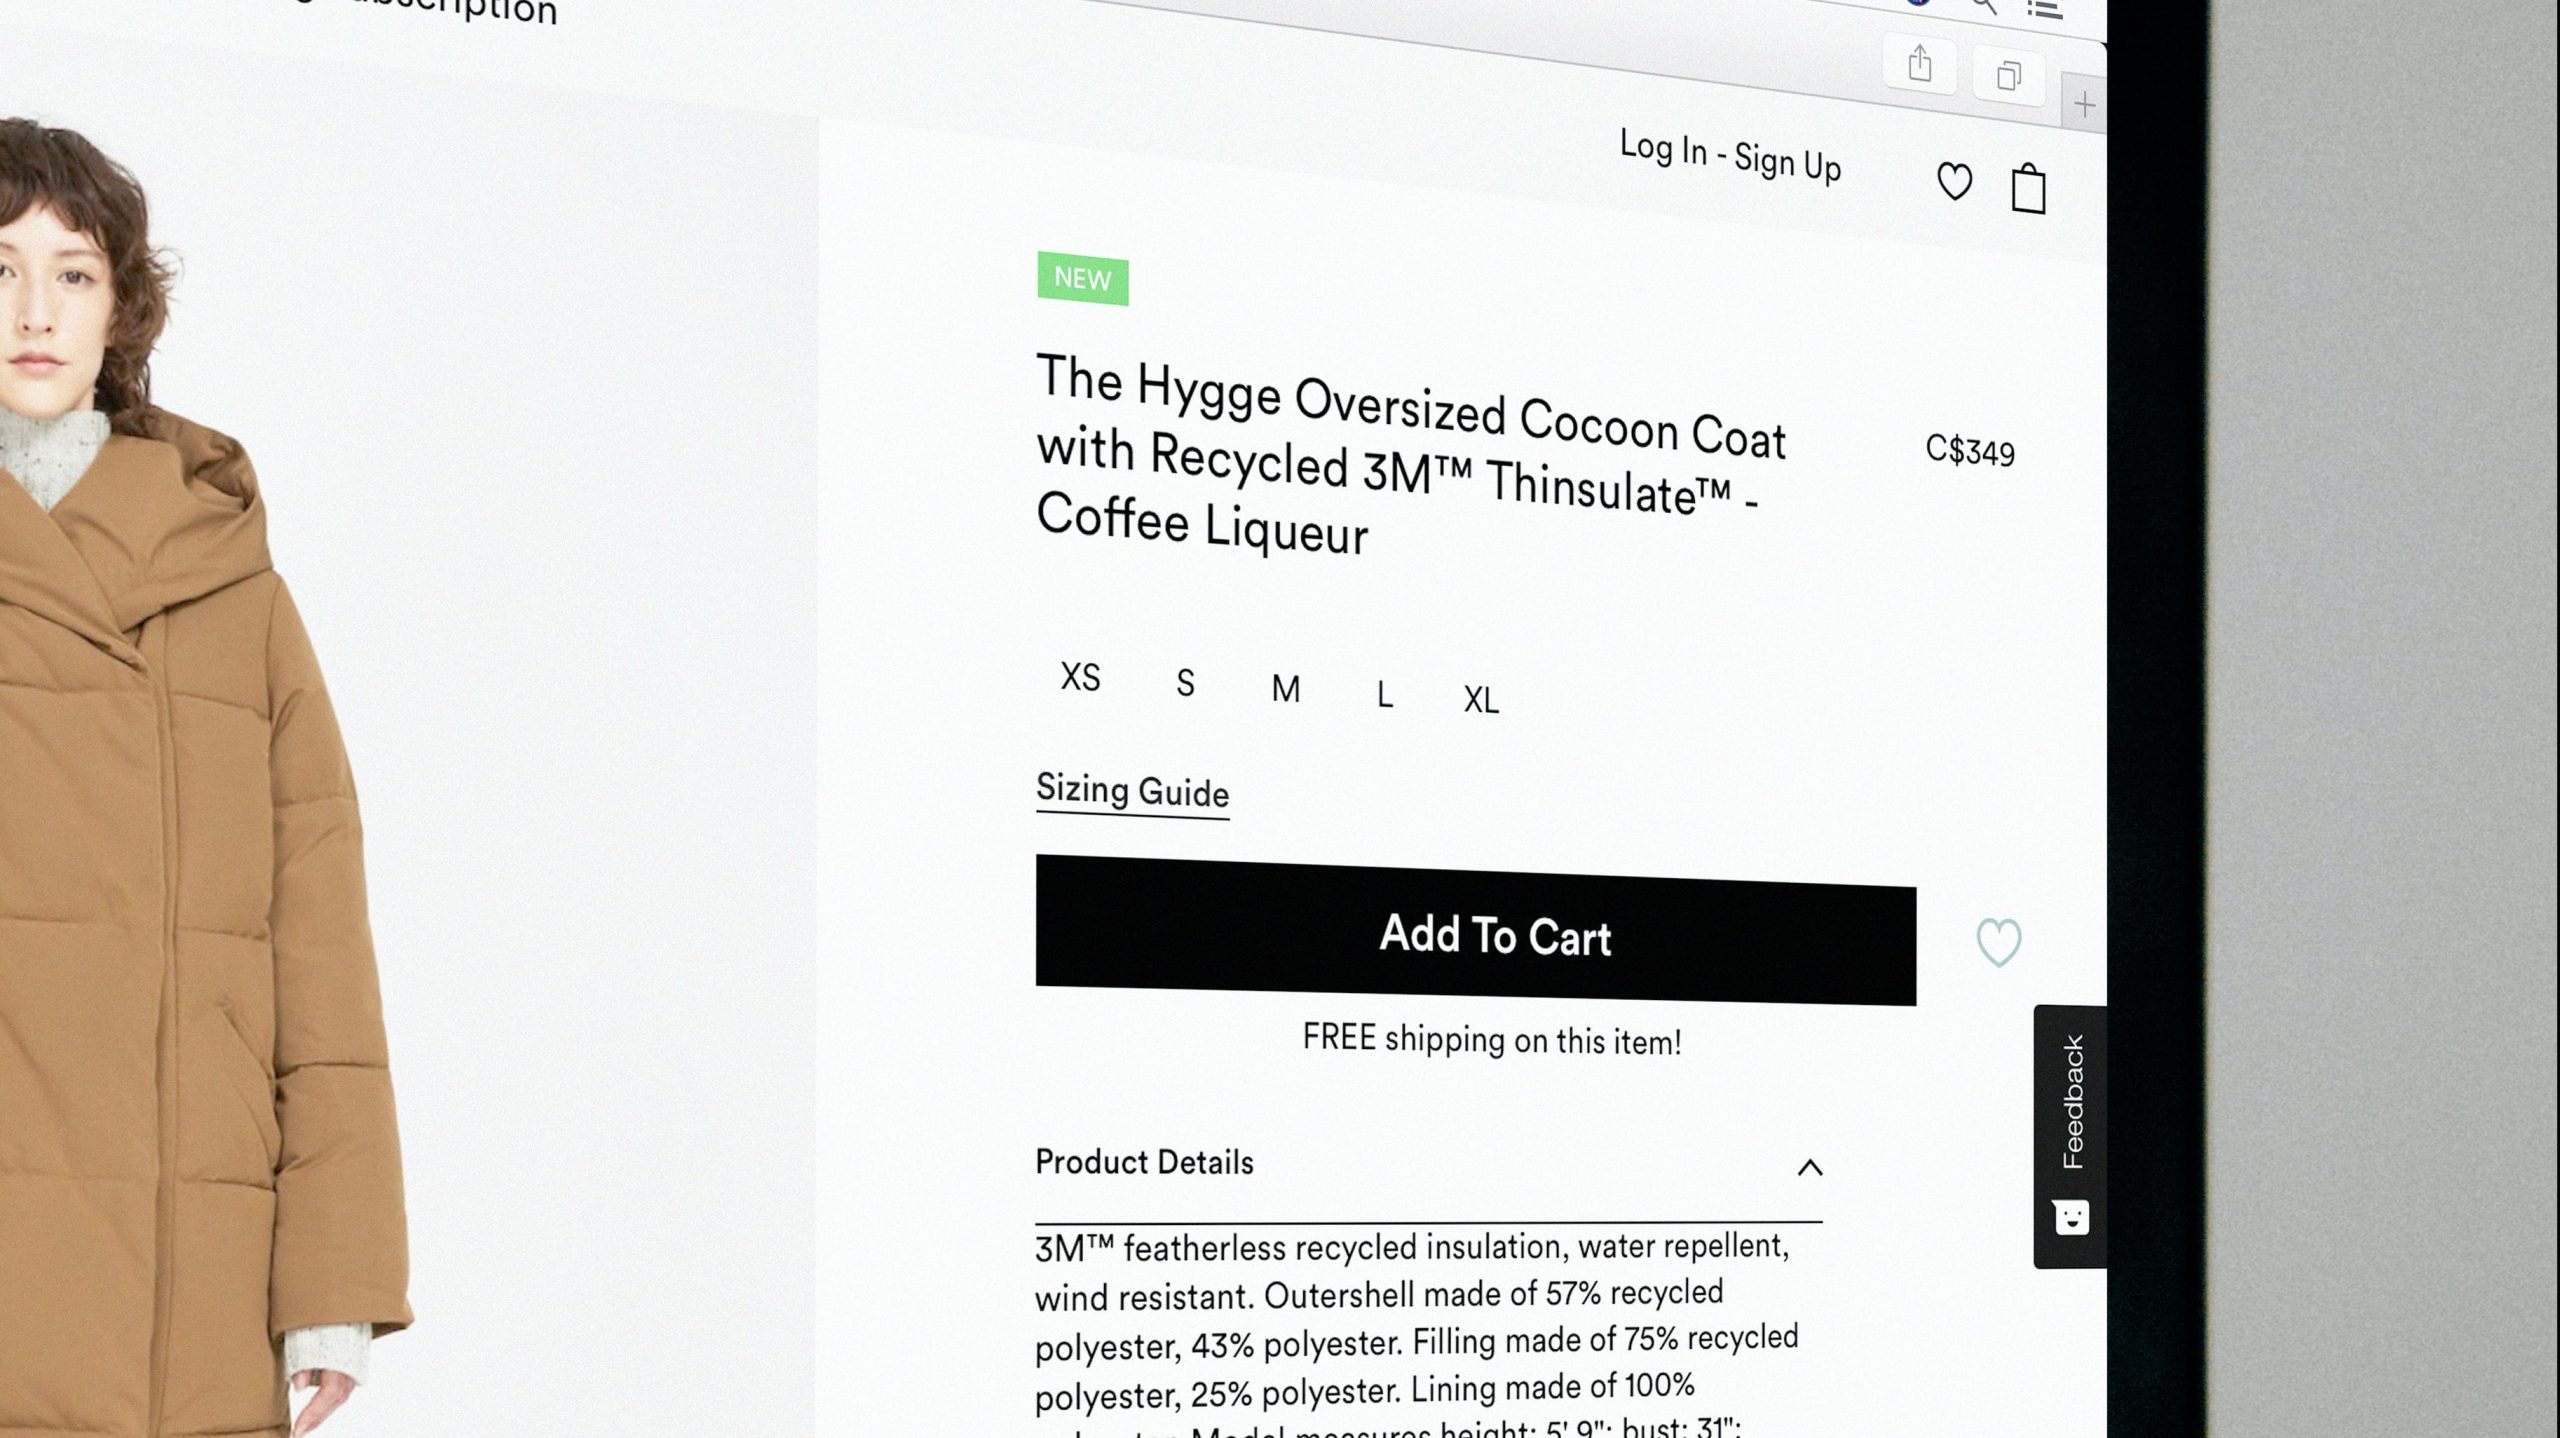Select size M
The width and height of the screenshot is (2560, 1438).
[x=1286, y=689]
